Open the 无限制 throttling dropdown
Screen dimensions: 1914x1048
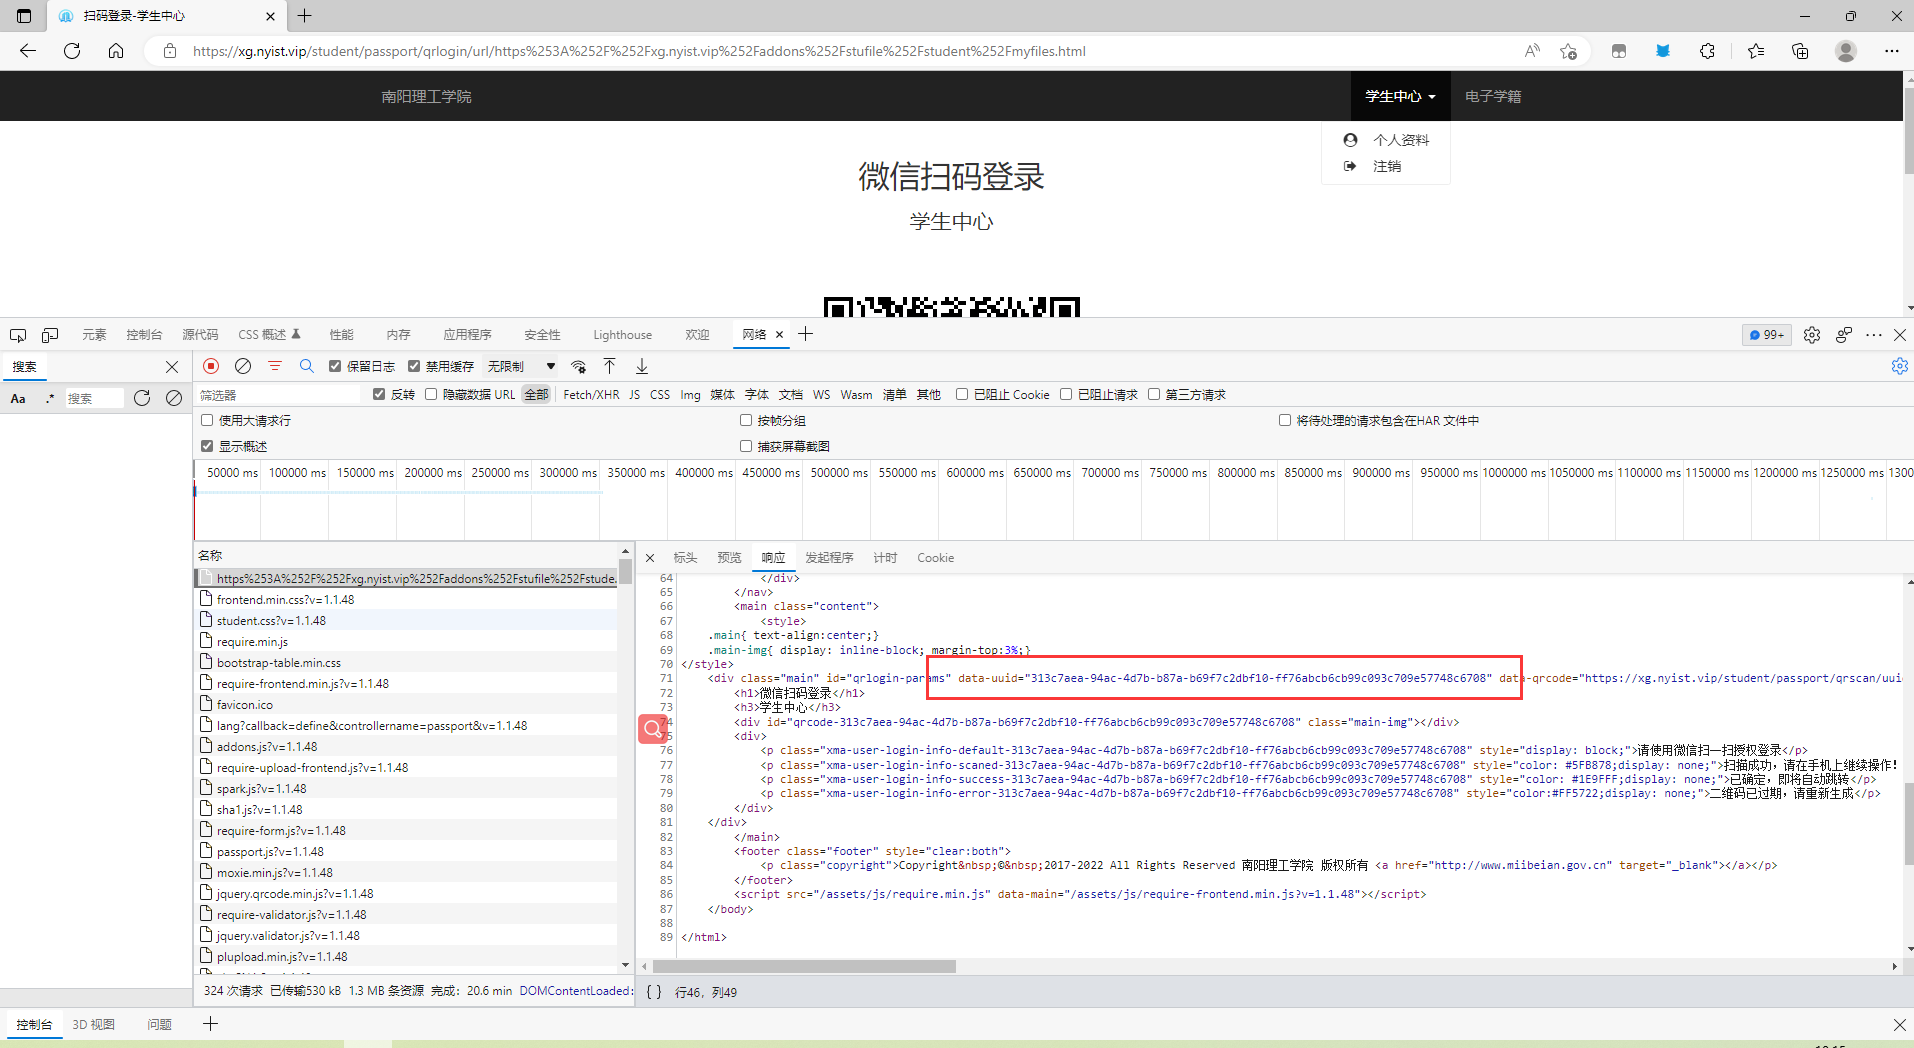click(x=521, y=366)
